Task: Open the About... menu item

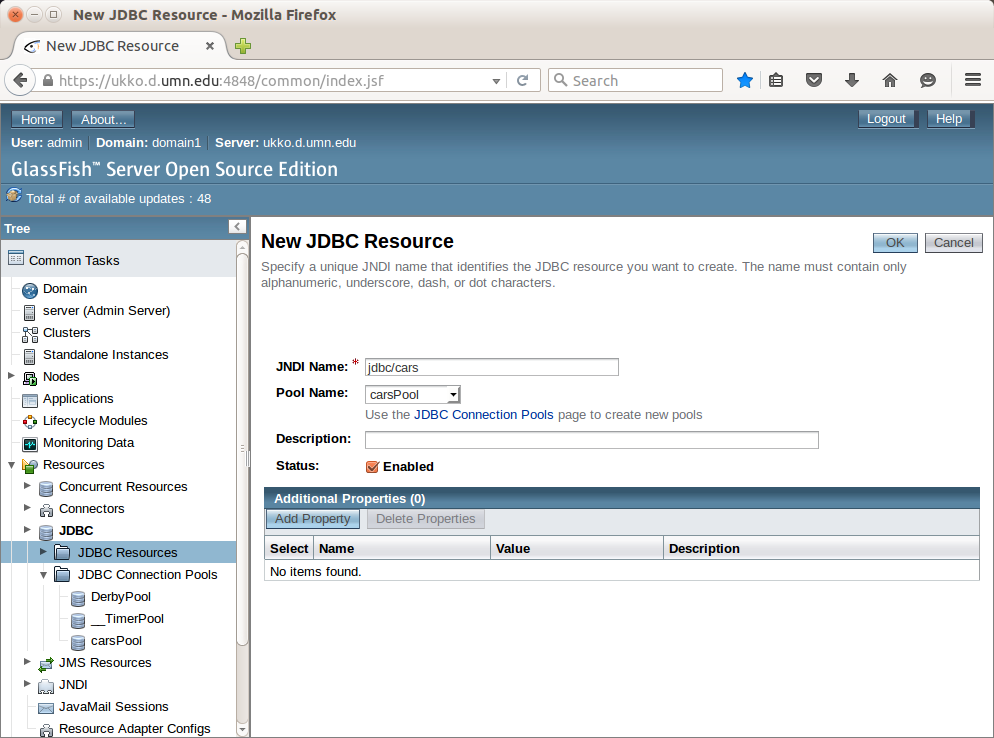Action: coord(102,118)
